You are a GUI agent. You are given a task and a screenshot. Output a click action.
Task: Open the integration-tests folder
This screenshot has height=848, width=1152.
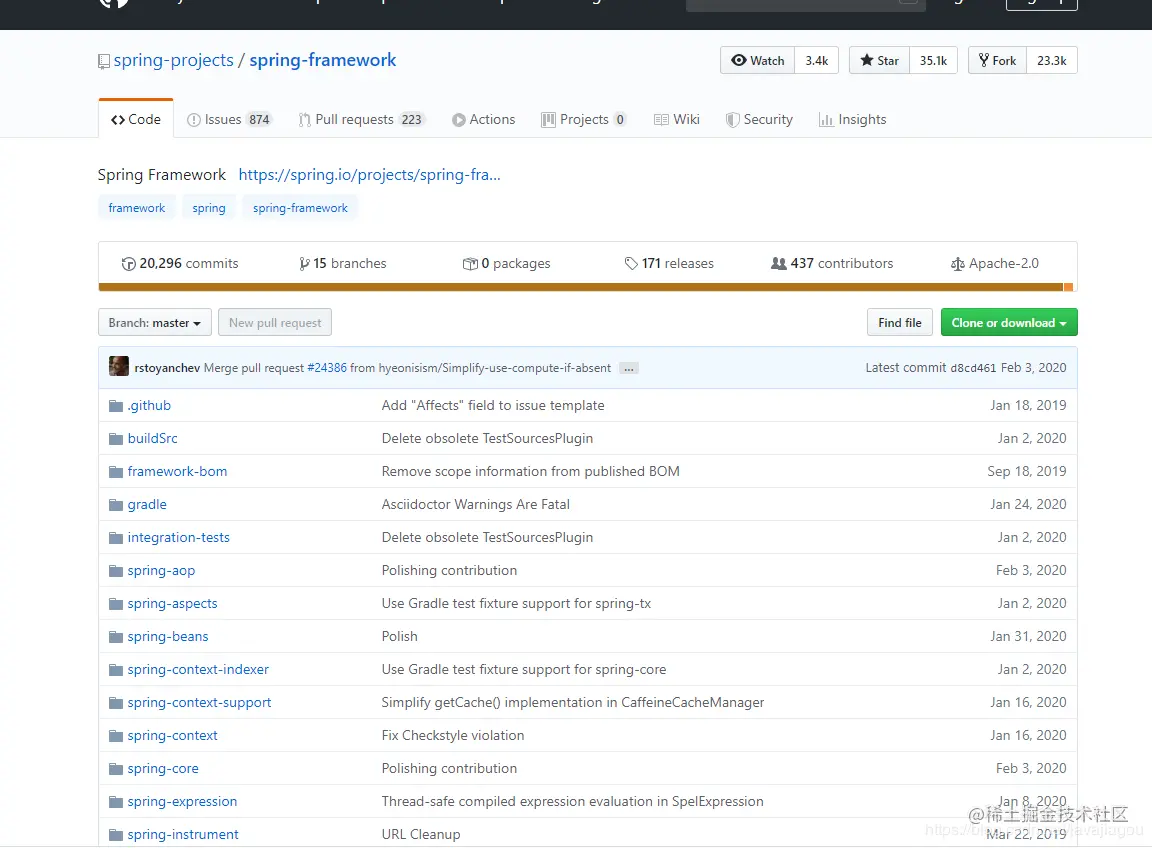click(179, 538)
